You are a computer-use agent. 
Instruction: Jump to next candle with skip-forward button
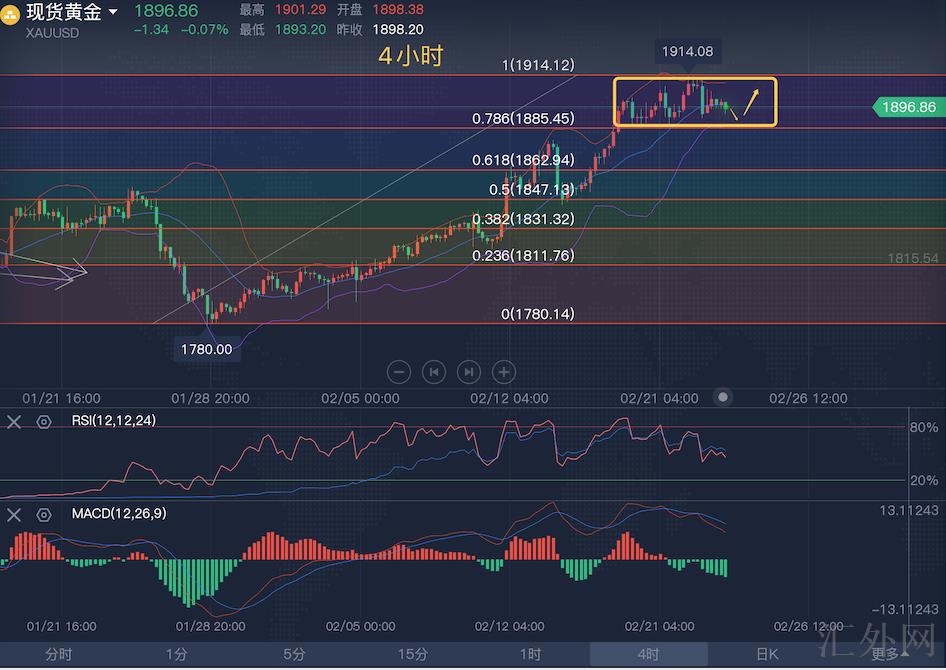pos(469,372)
